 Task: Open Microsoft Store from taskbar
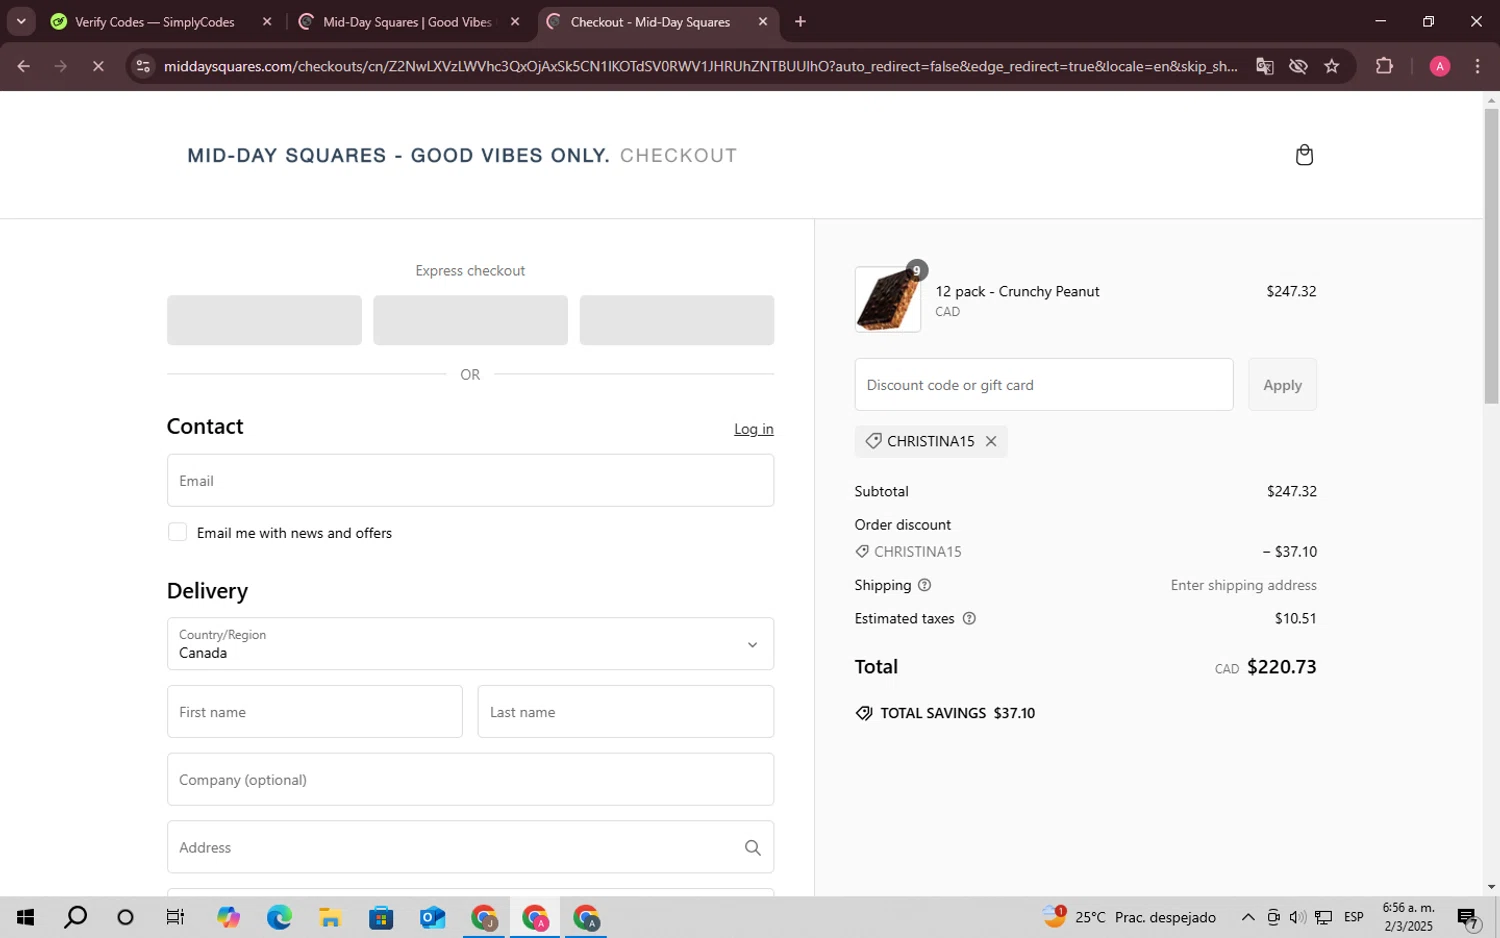tap(381, 918)
